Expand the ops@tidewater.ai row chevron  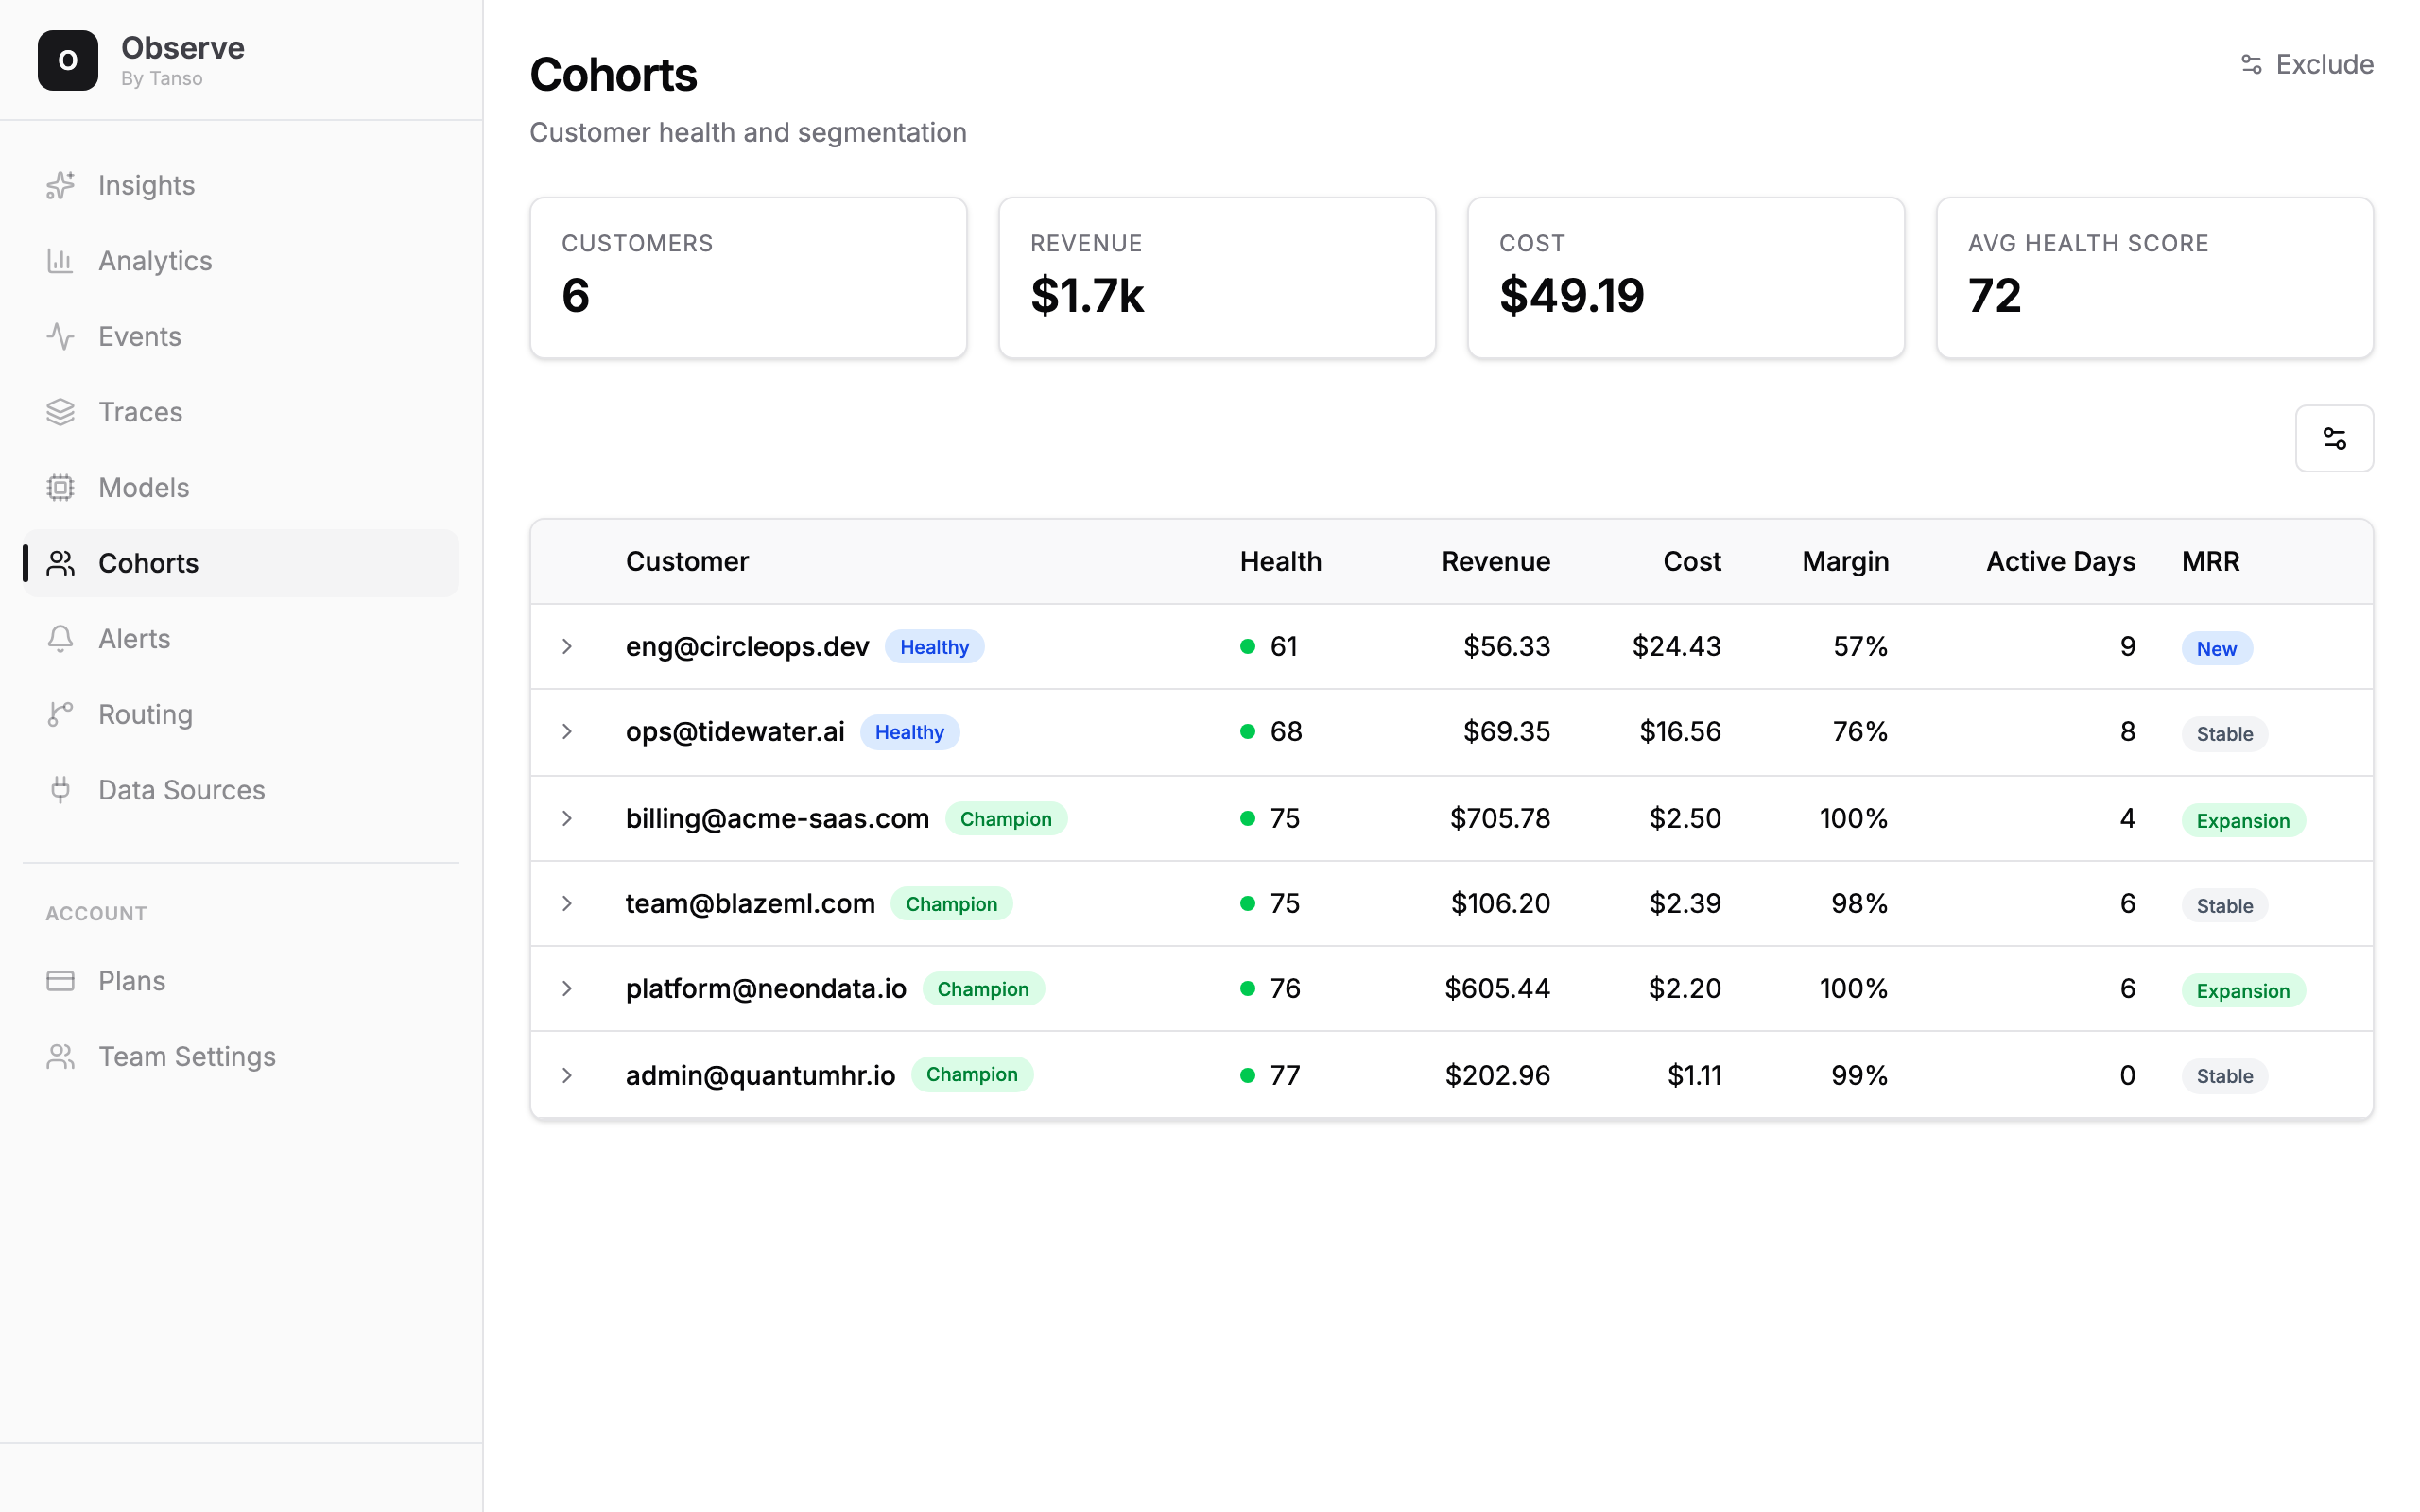(x=567, y=732)
